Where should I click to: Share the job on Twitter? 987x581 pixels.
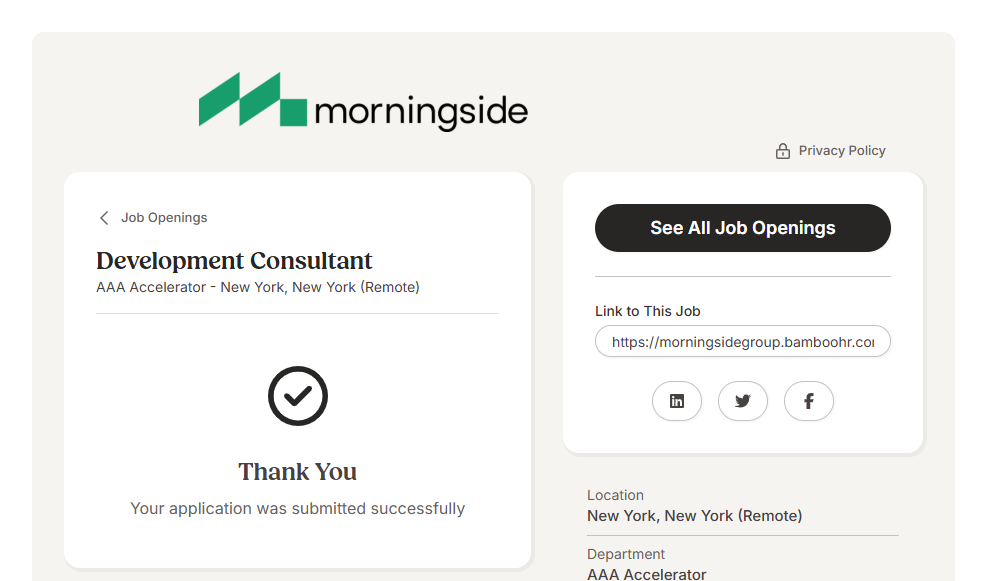(x=743, y=401)
